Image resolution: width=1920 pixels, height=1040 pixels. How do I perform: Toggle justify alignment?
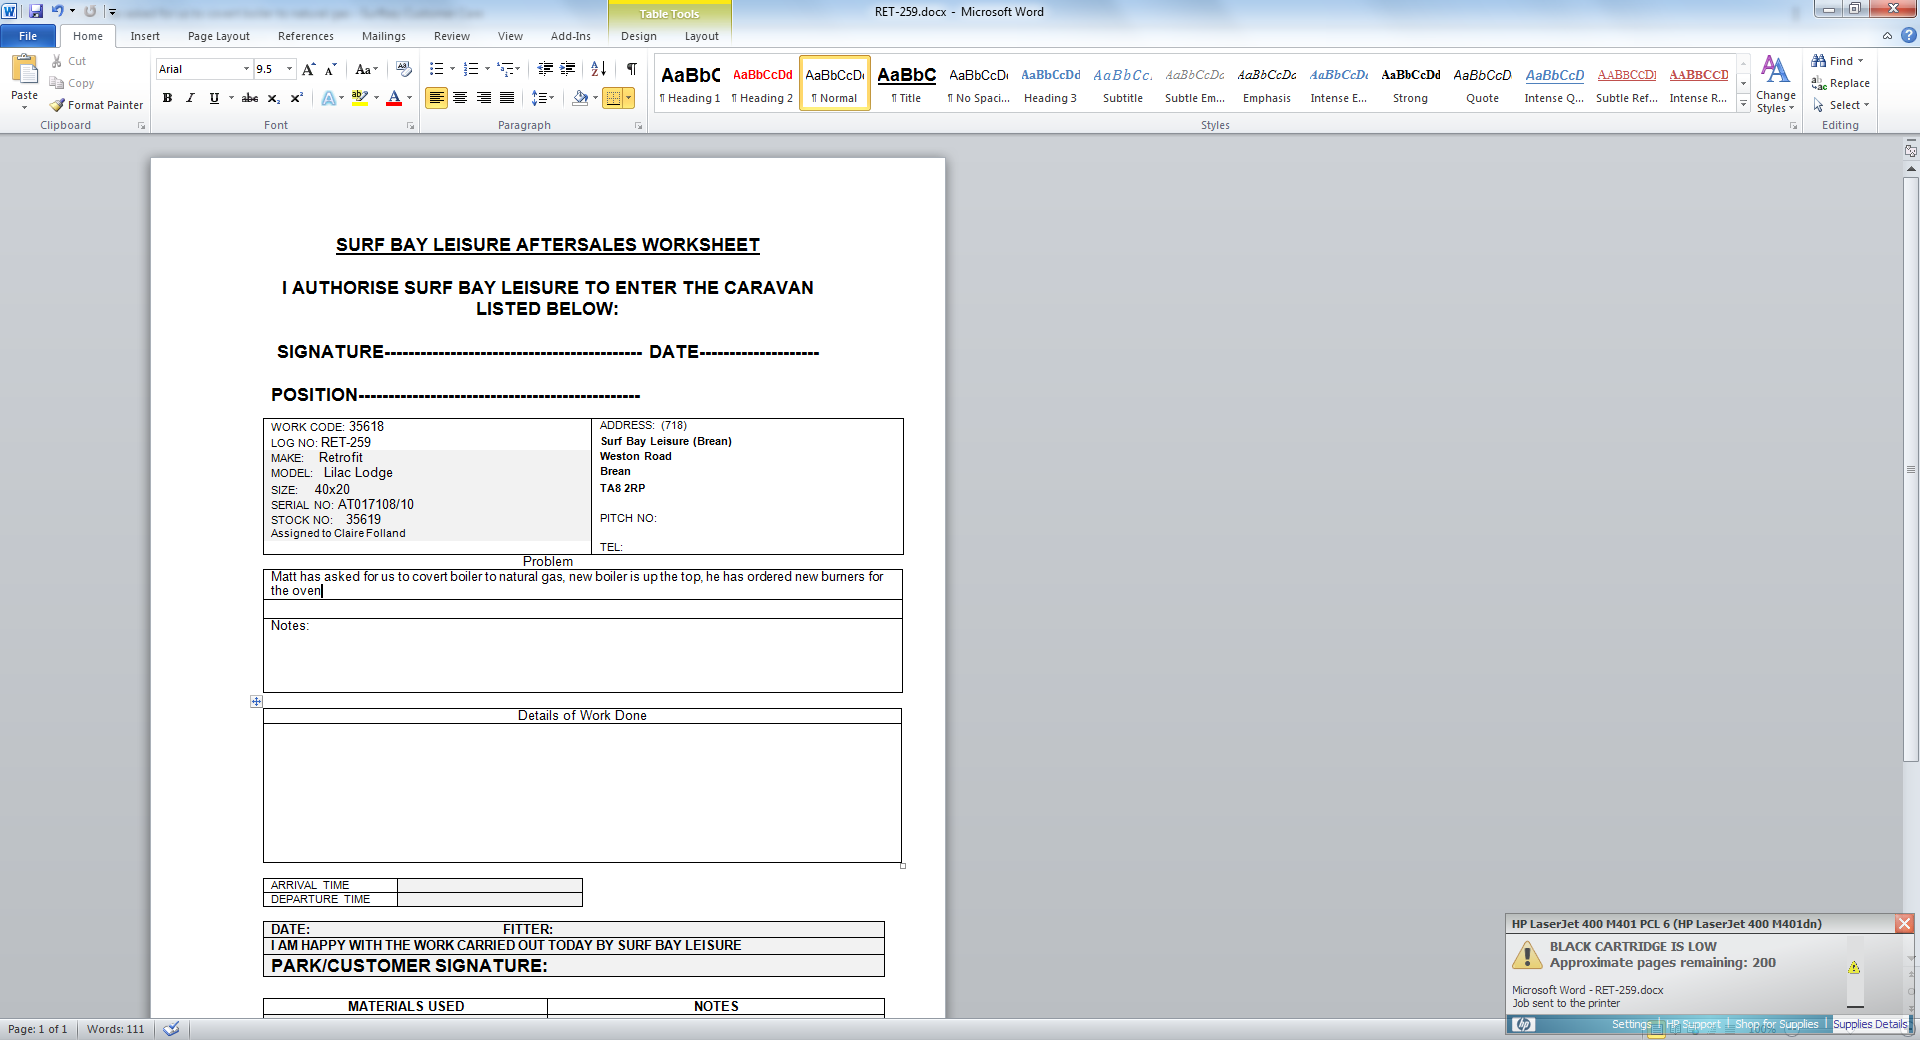pos(507,98)
